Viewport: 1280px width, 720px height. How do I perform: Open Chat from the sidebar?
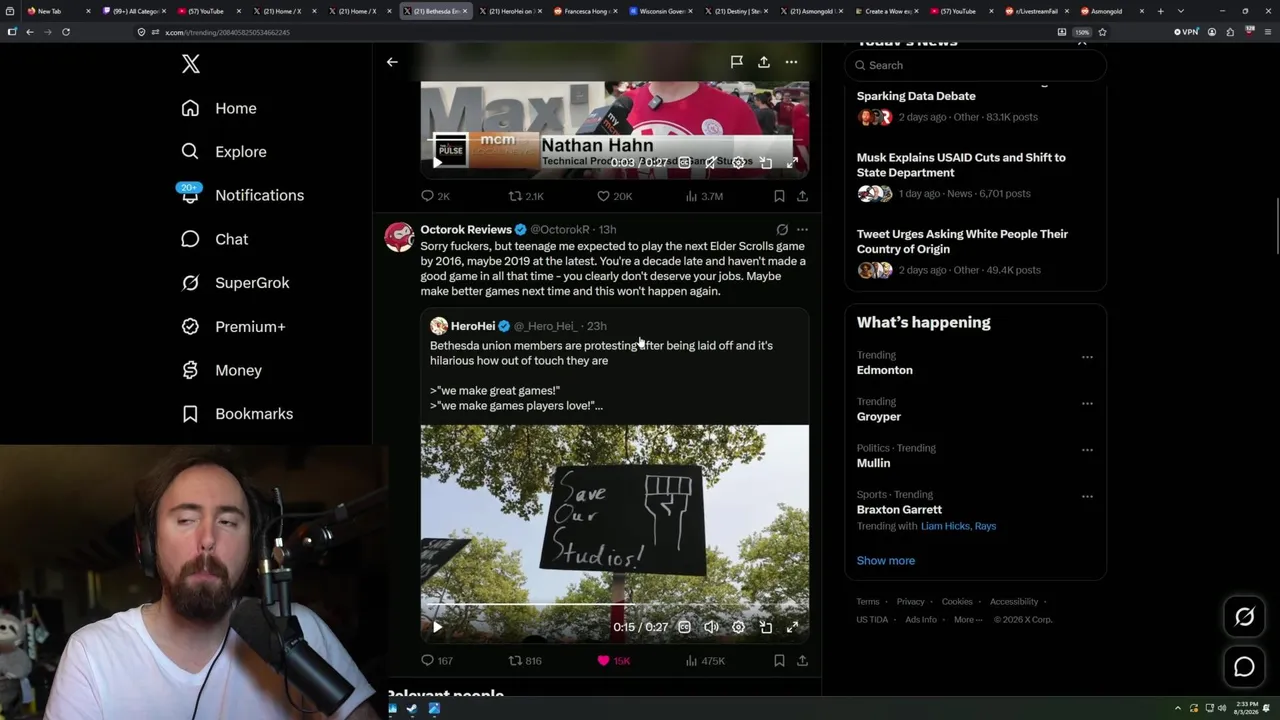click(214, 239)
